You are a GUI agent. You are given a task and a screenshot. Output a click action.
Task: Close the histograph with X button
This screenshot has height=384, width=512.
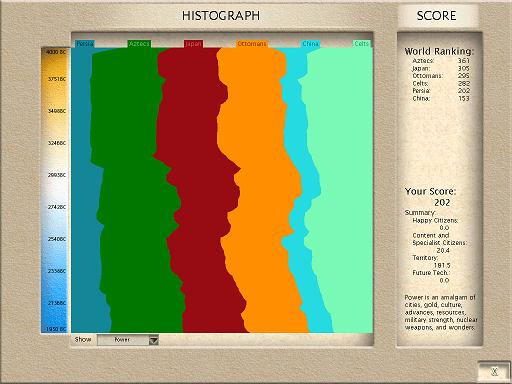click(495, 371)
